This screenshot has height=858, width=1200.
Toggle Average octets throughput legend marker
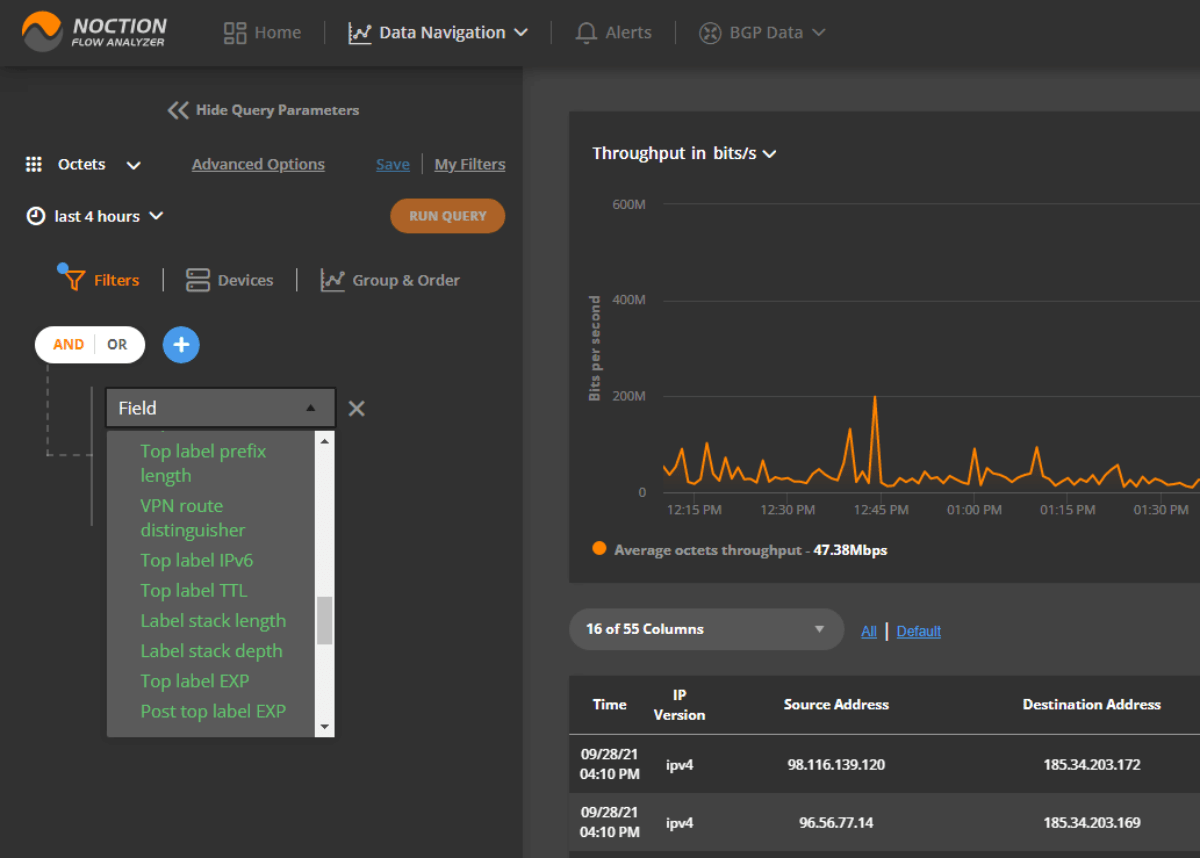599,548
